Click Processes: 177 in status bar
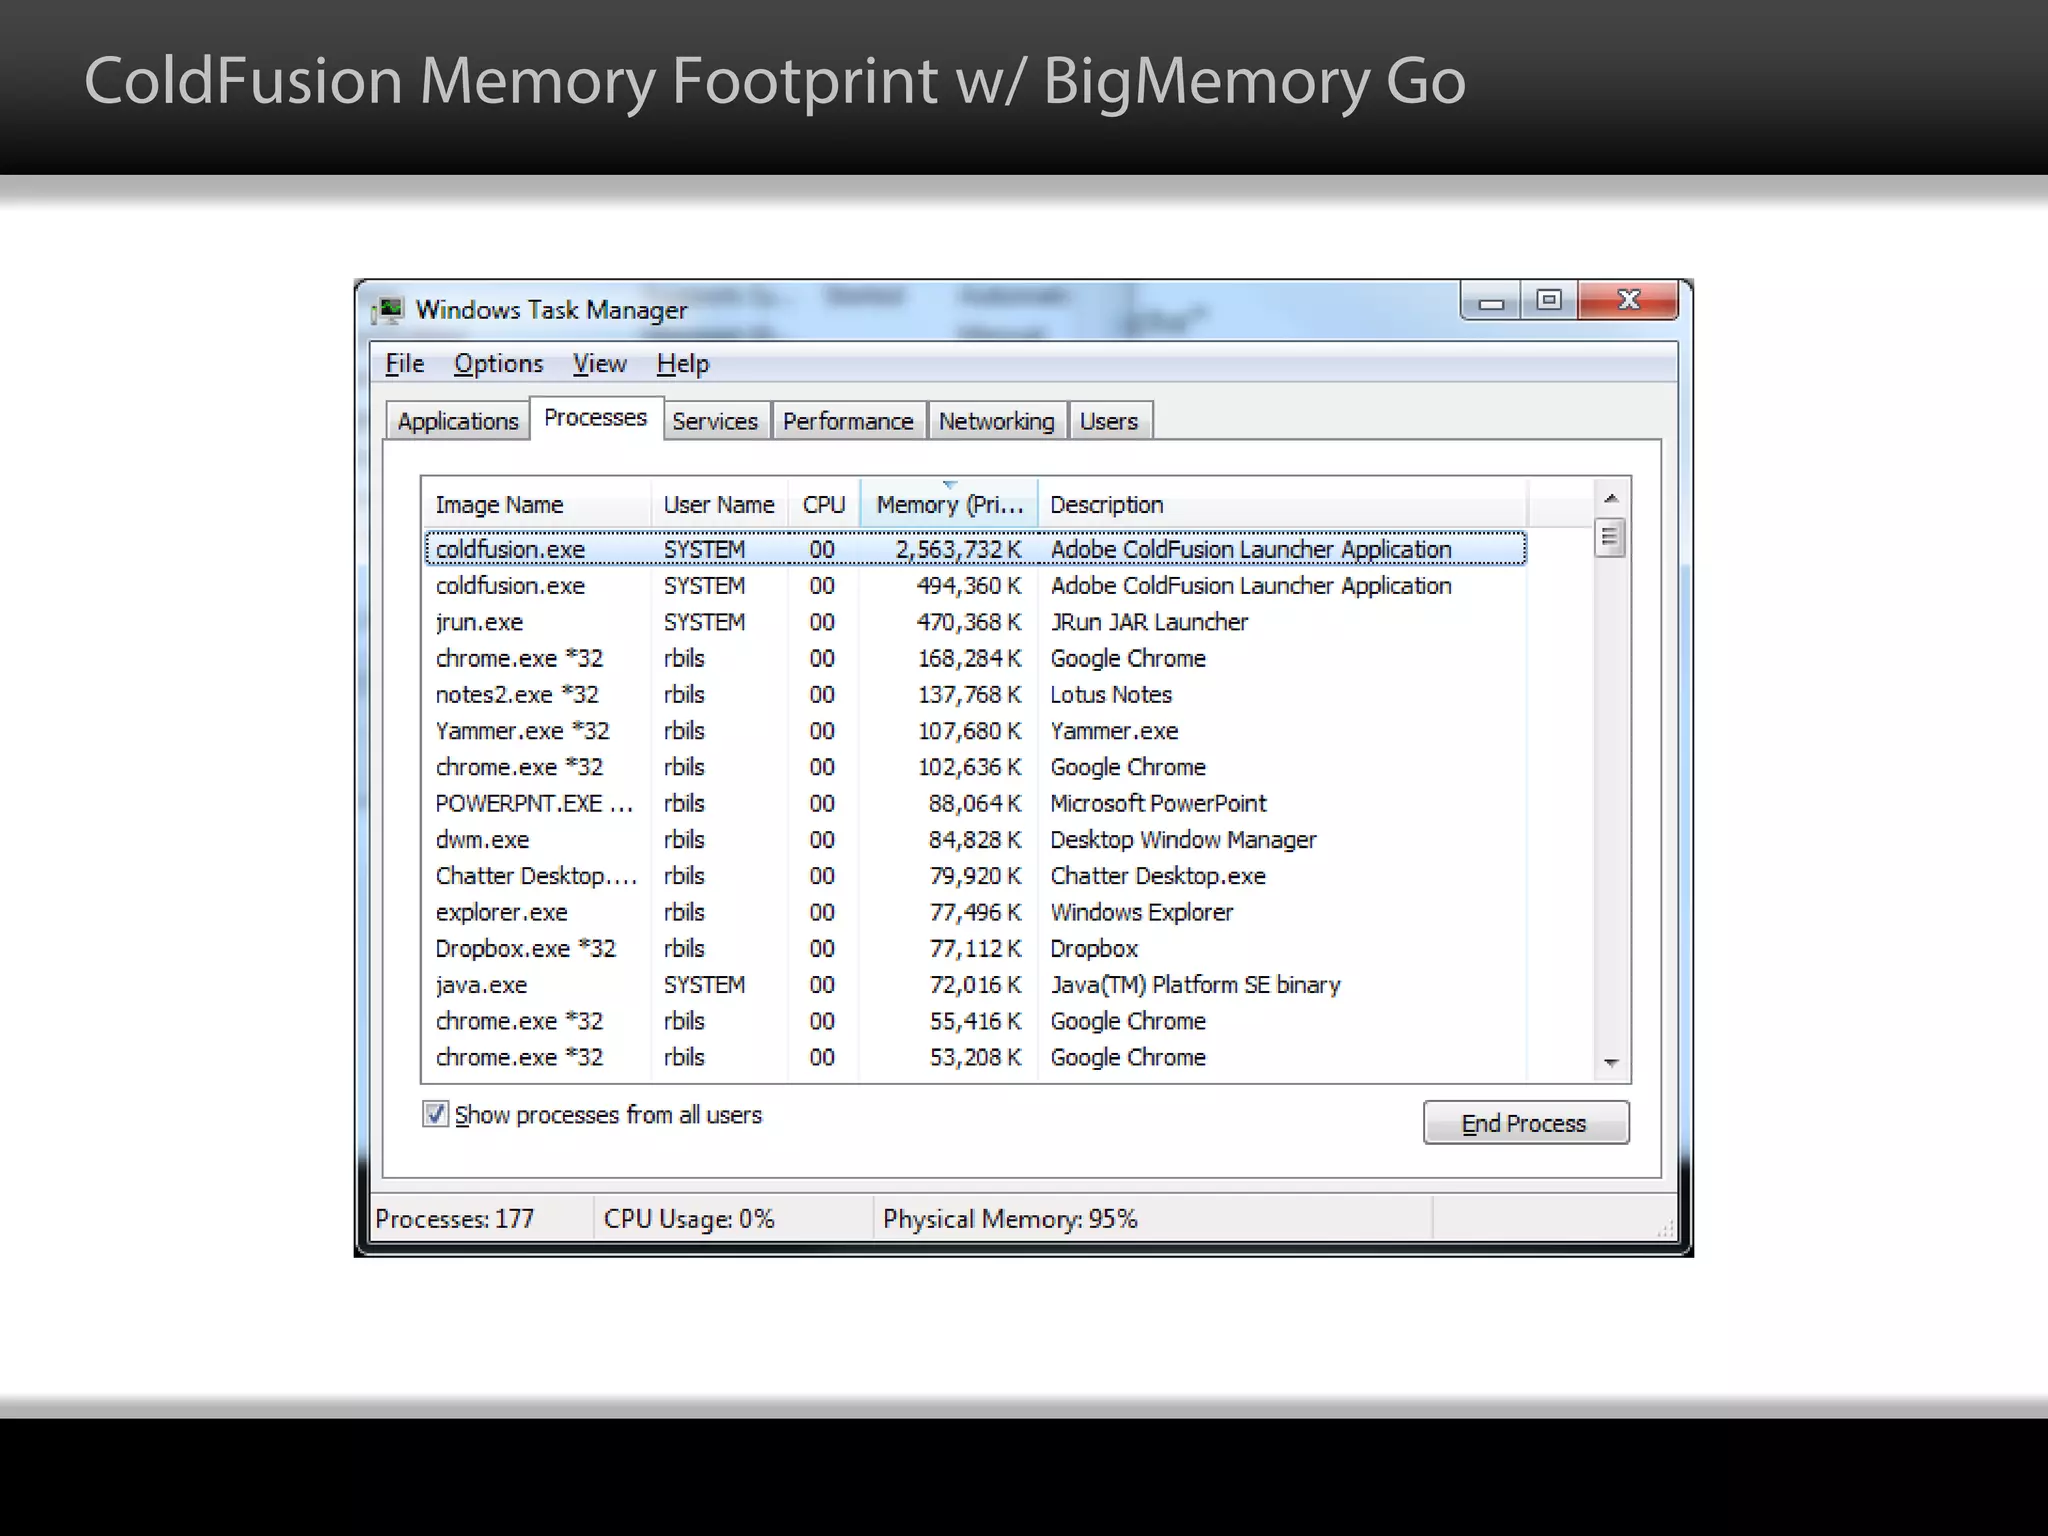The width and height of the screenshot is (2048, 1536). point(455,1219)
